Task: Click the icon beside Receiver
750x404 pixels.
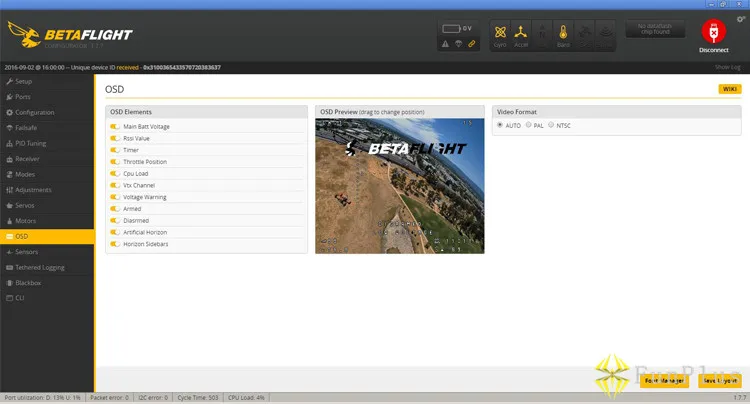Action: point(10,159)
